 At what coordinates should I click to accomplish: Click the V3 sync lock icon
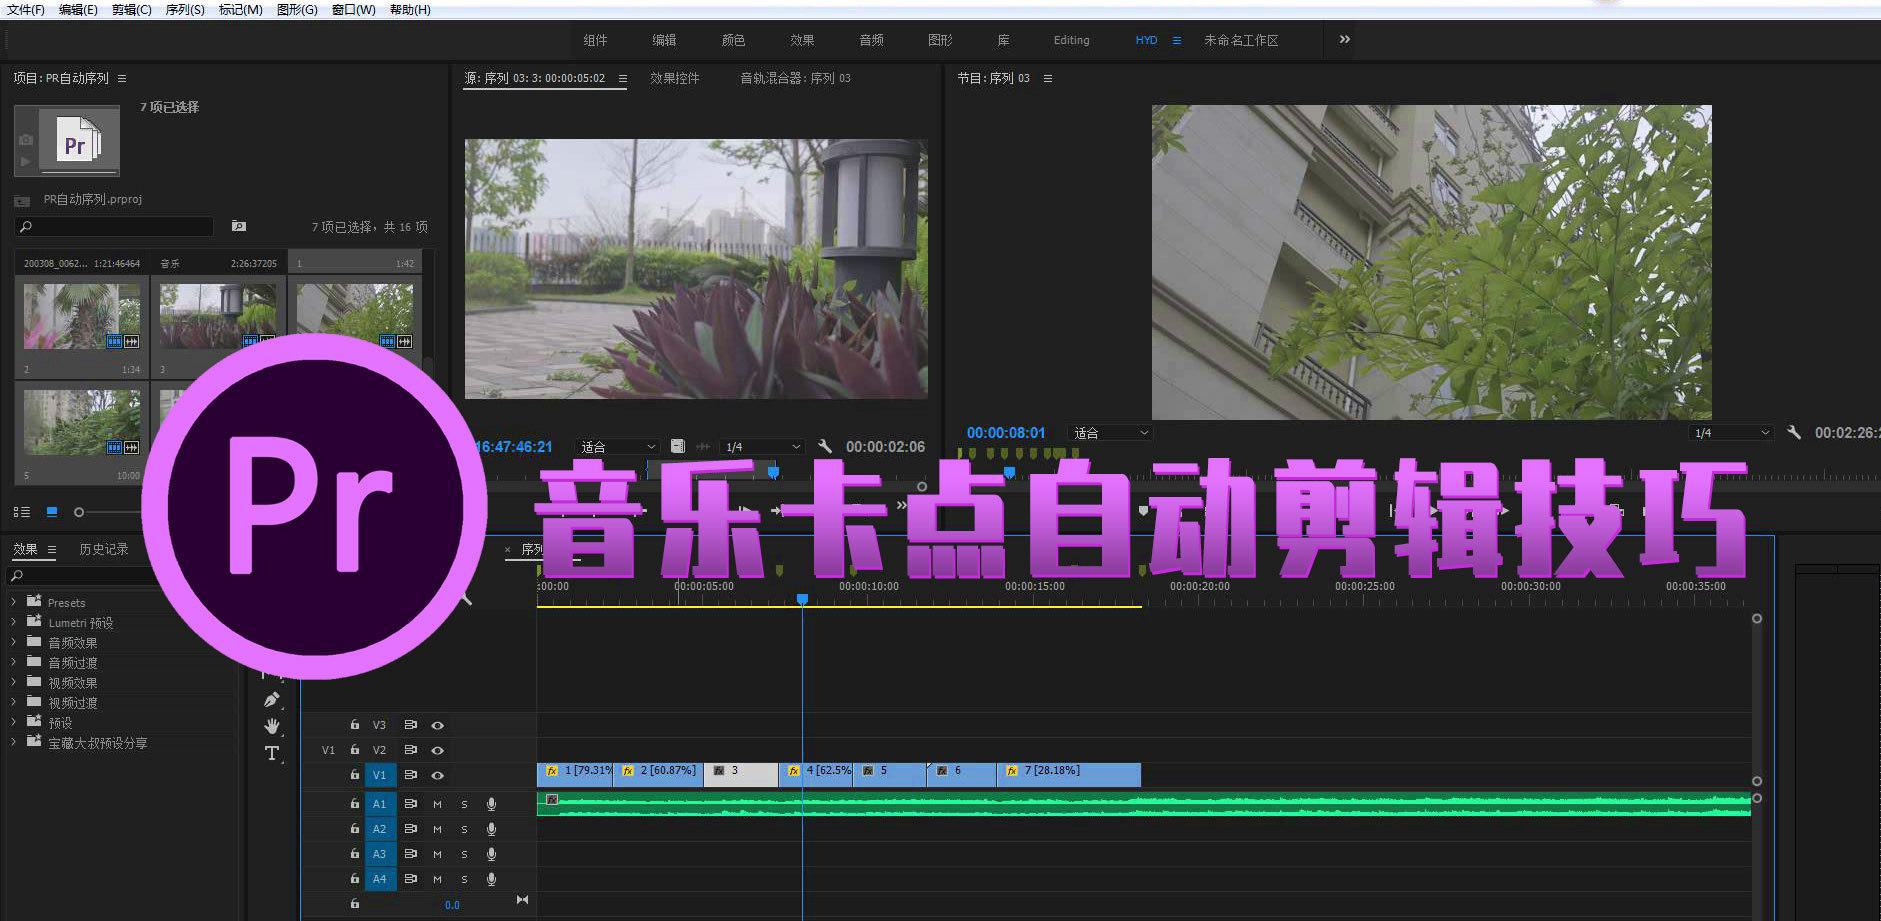410,725
